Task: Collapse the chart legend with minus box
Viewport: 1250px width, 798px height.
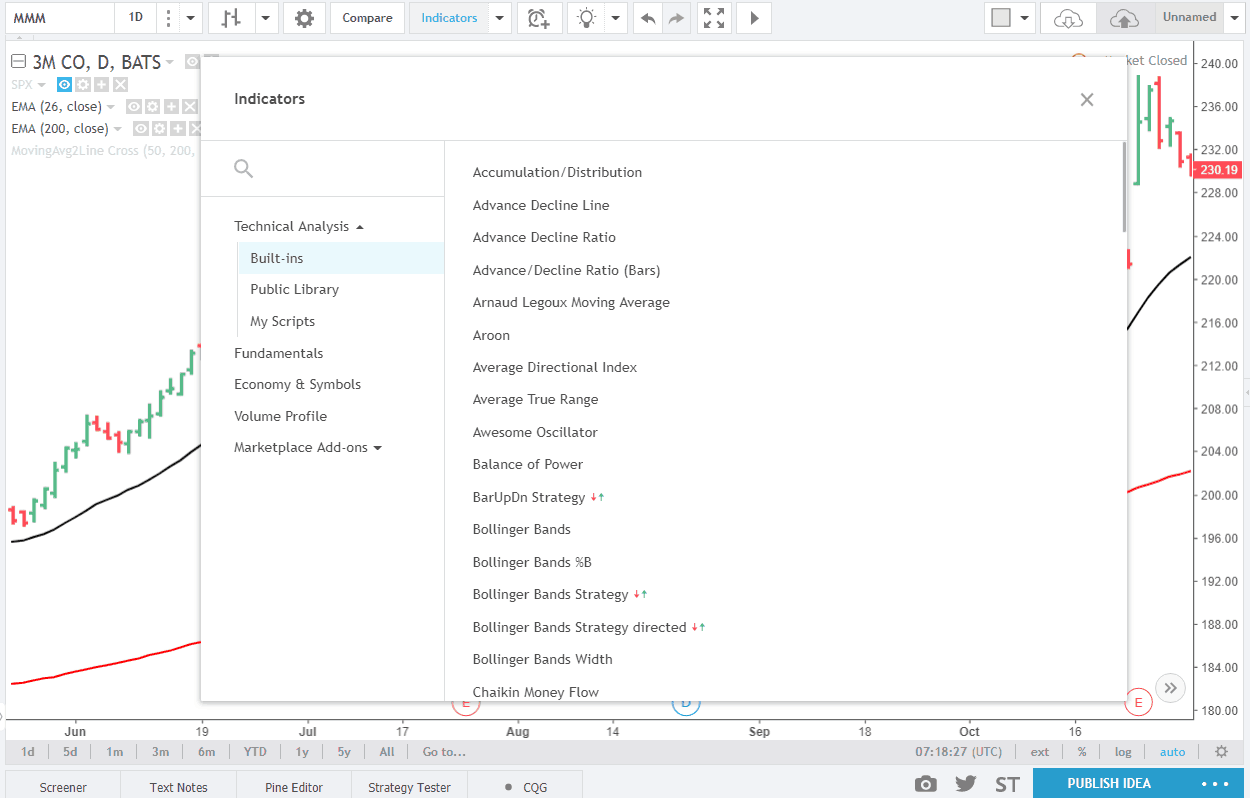Action: (18, 63)
